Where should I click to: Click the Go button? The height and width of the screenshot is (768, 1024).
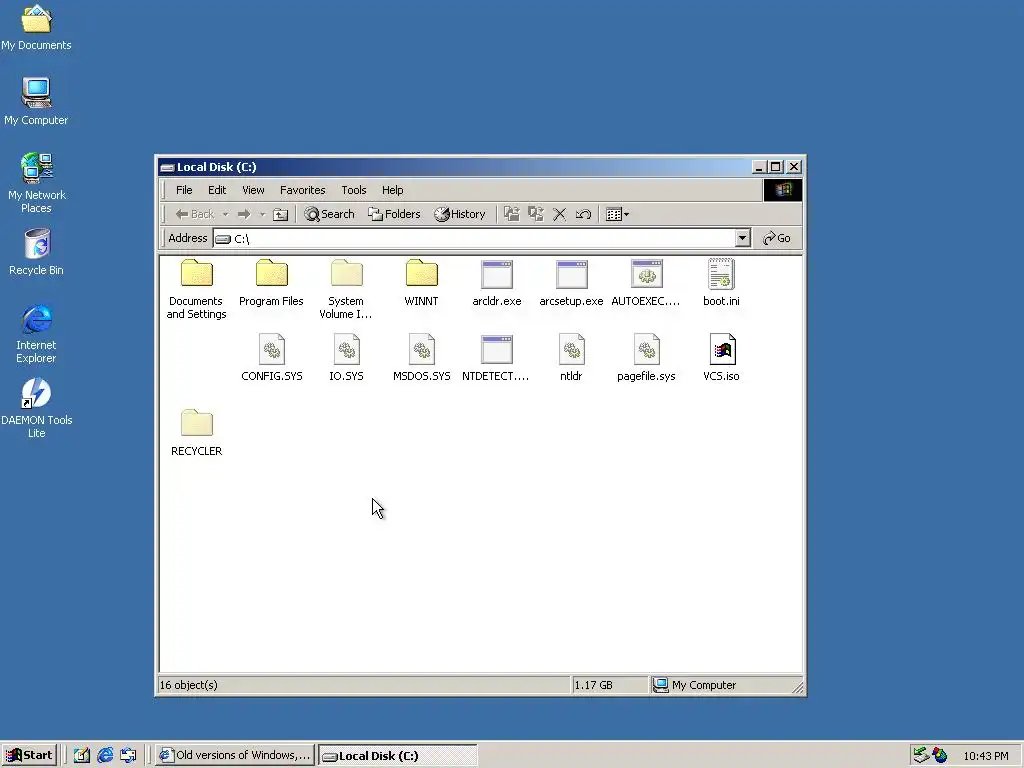(777, 238)
